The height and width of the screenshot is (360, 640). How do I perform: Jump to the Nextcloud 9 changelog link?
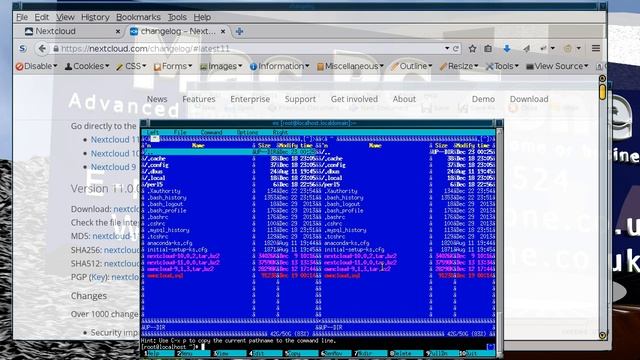[113, 167]
